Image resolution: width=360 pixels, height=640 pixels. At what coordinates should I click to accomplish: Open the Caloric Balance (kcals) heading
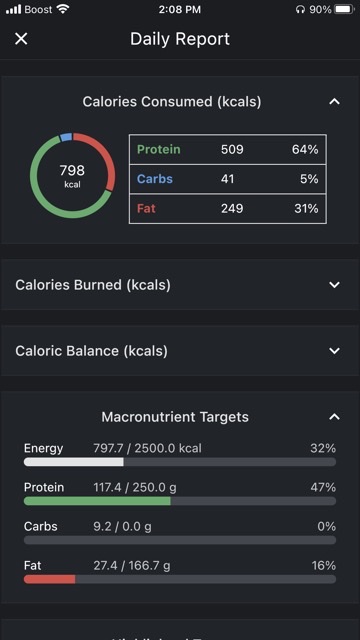[91, 351]
